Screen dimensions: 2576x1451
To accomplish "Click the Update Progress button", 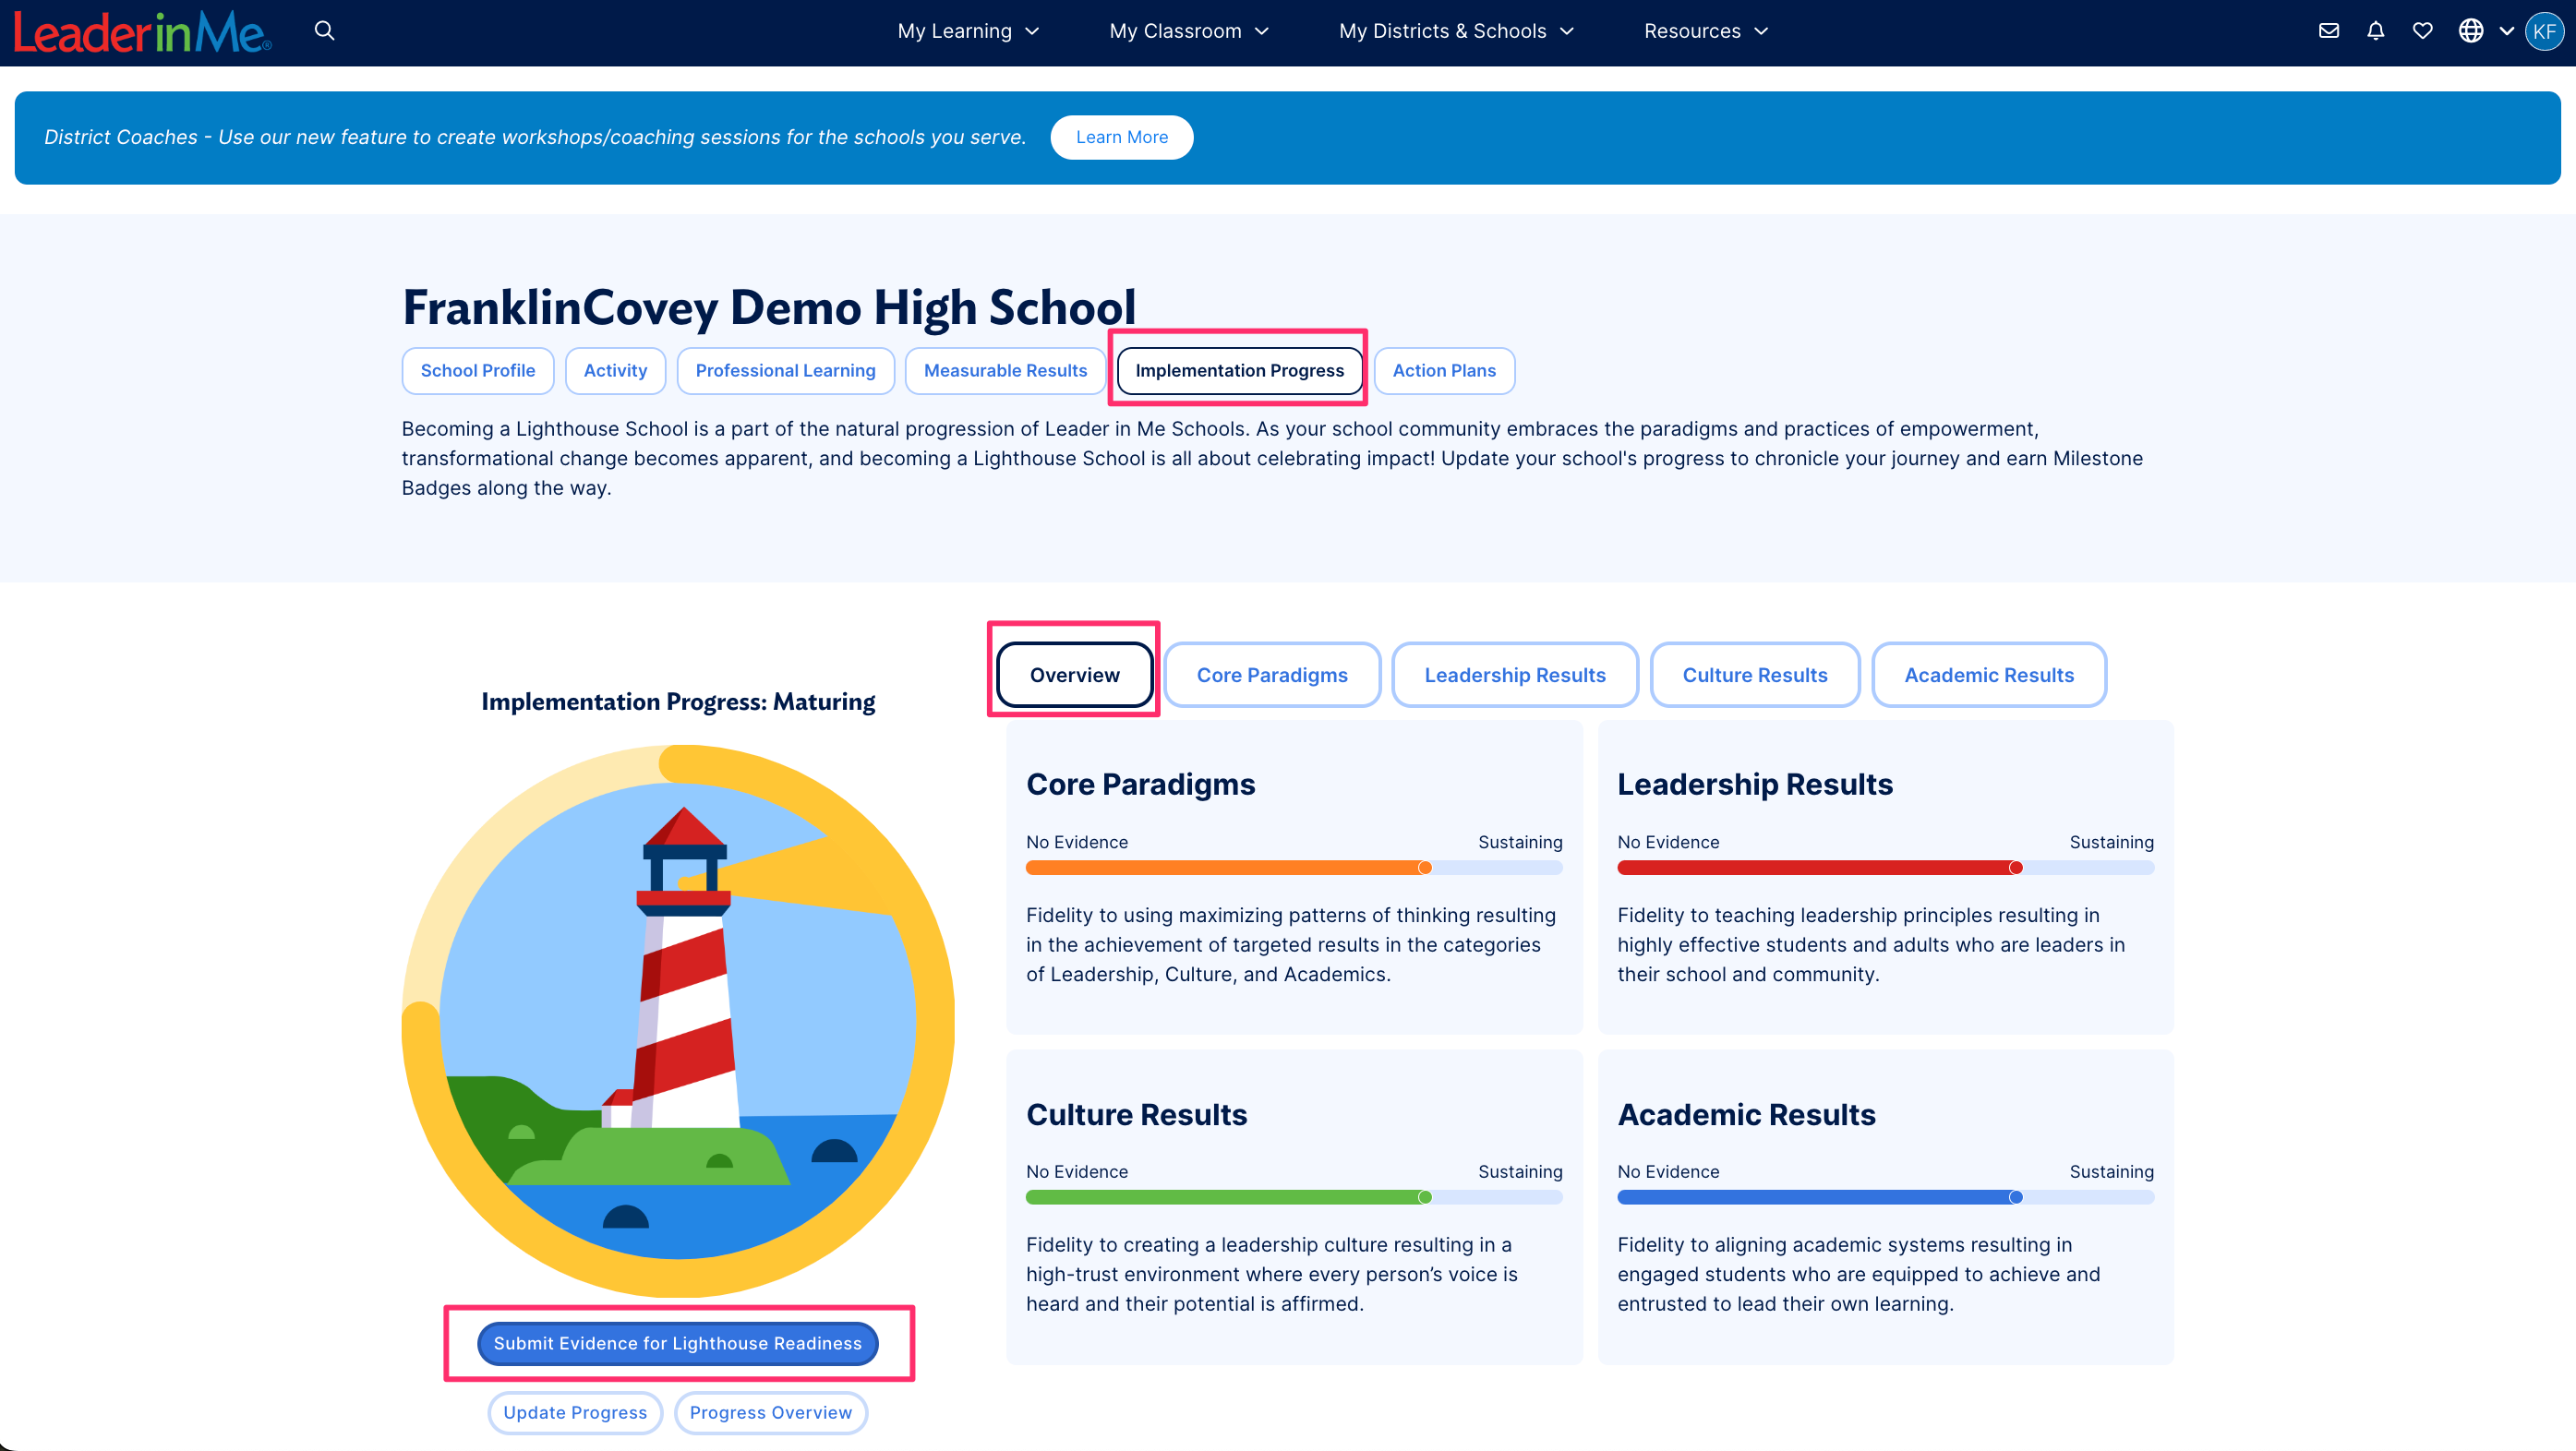I will click(575, 1412).
